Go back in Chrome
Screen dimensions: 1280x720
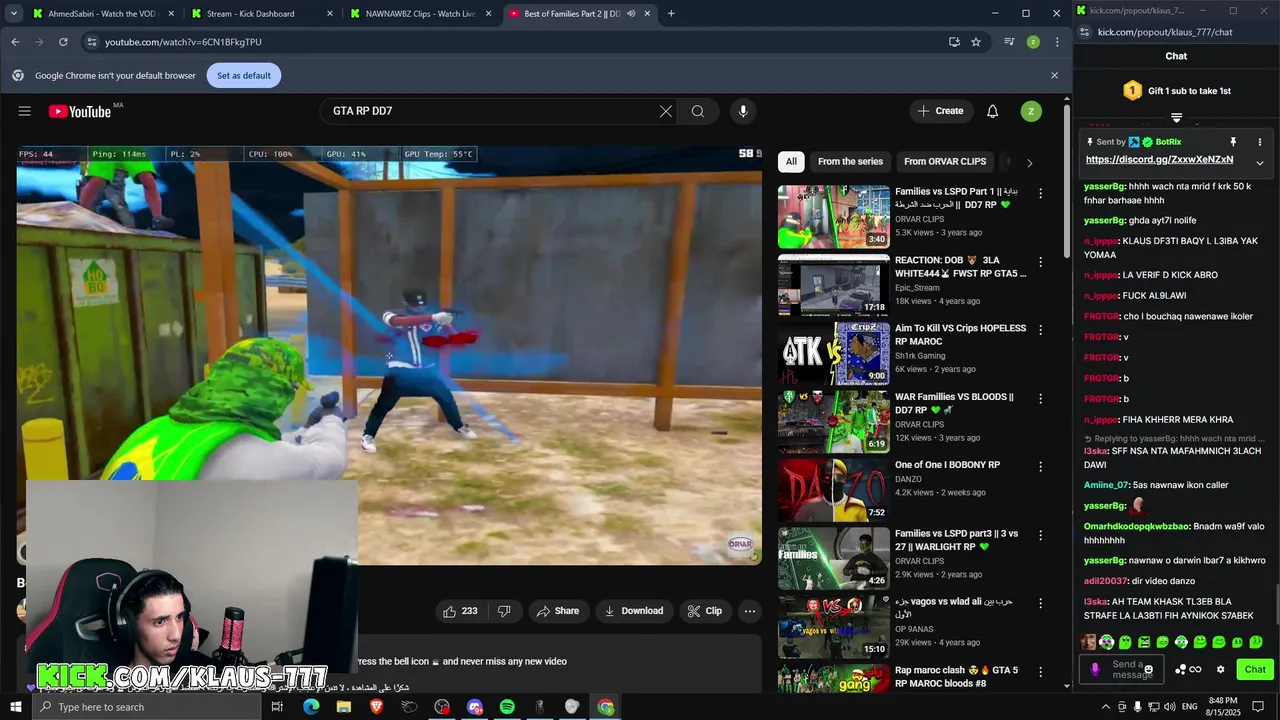pyautogui.click(x=15, y=42)
